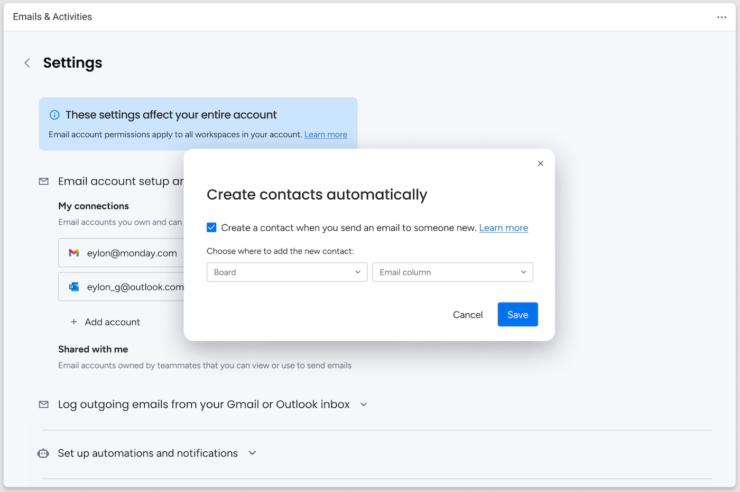Close the Create contacts automatically dialog
Screen dimensions: 740x492
540,163
